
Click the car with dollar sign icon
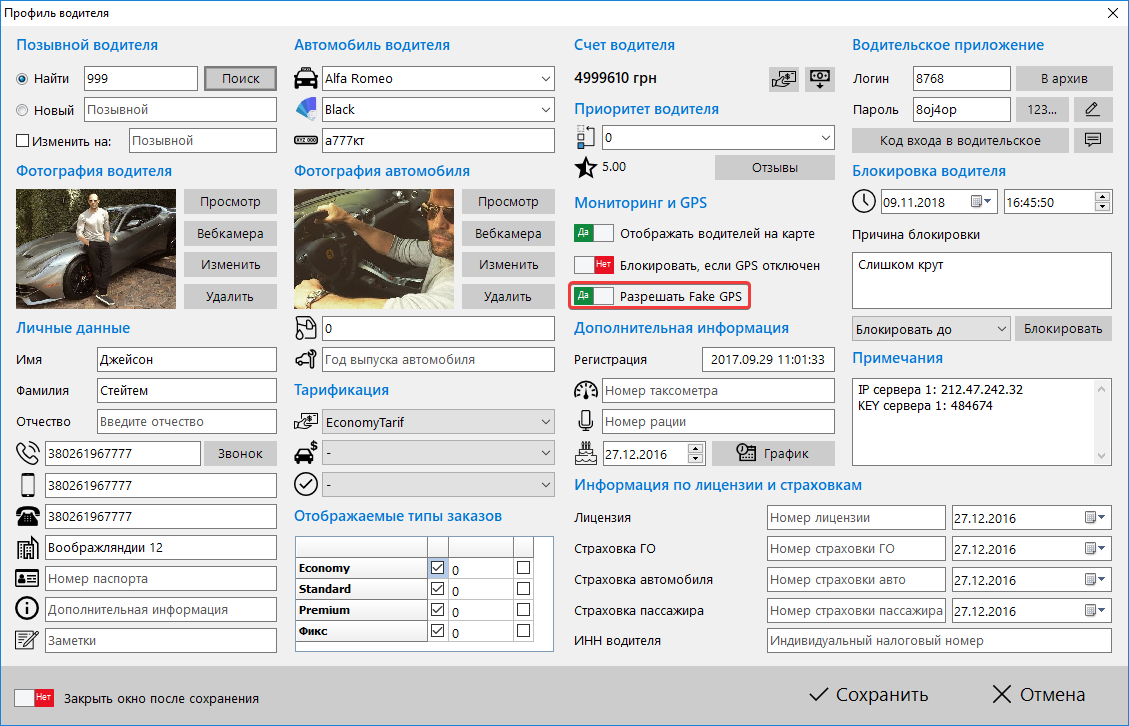click(306, 452)
